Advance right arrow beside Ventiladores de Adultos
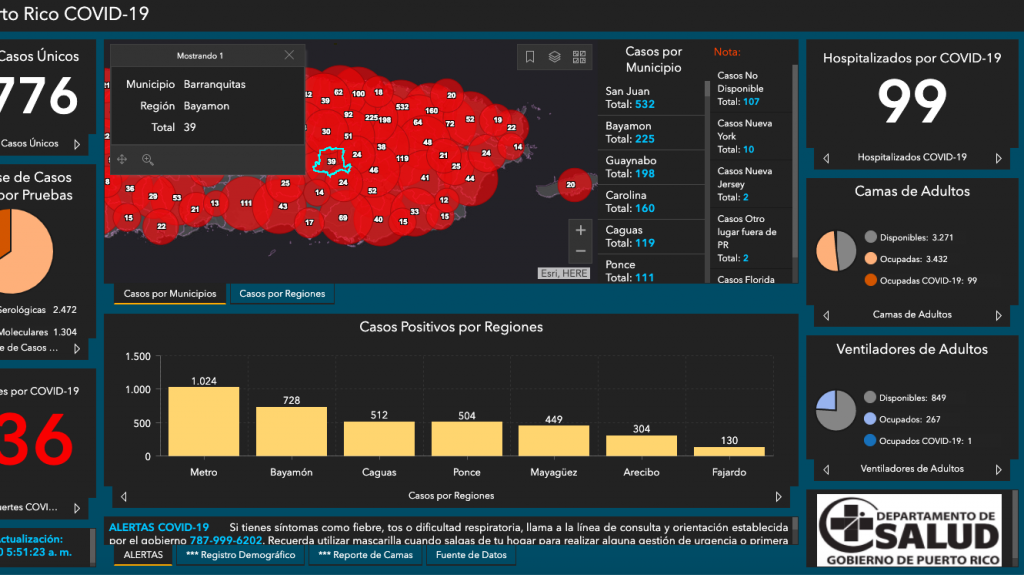The width and height of the screenshot is (1024, 575). tap(998, 469)
